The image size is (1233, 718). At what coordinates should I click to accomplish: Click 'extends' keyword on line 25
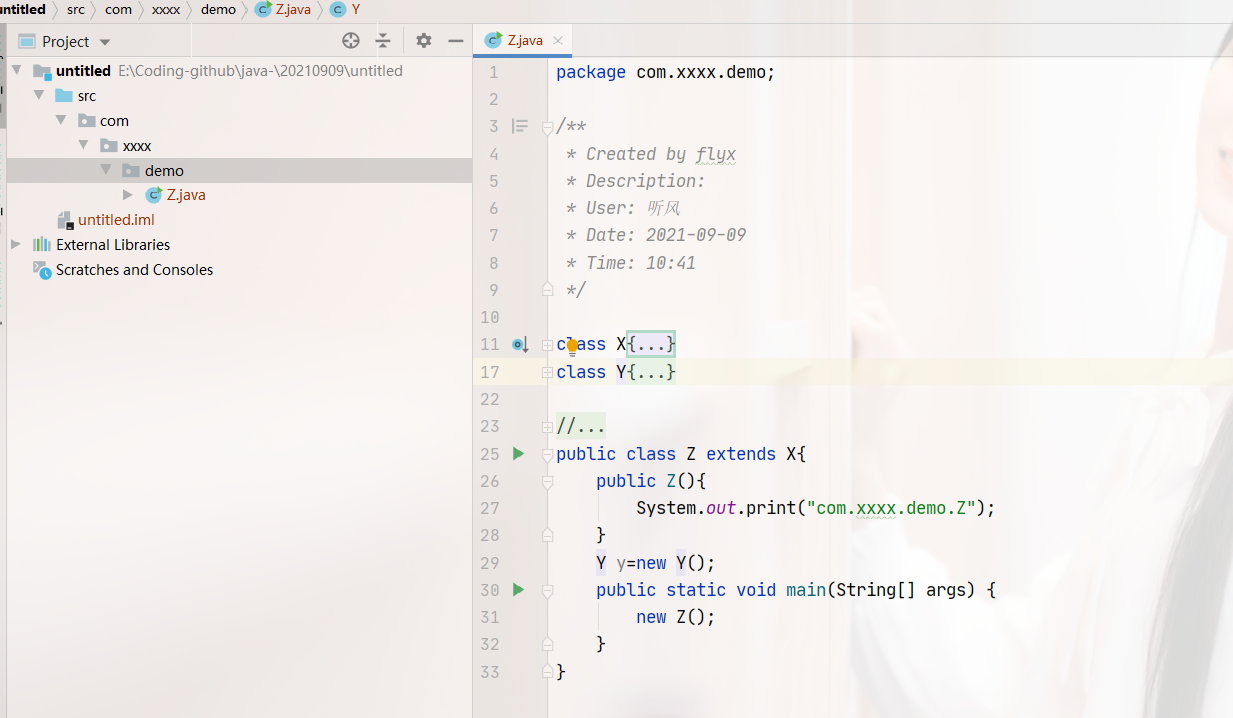pyautogui.click(x=741, y=454)
